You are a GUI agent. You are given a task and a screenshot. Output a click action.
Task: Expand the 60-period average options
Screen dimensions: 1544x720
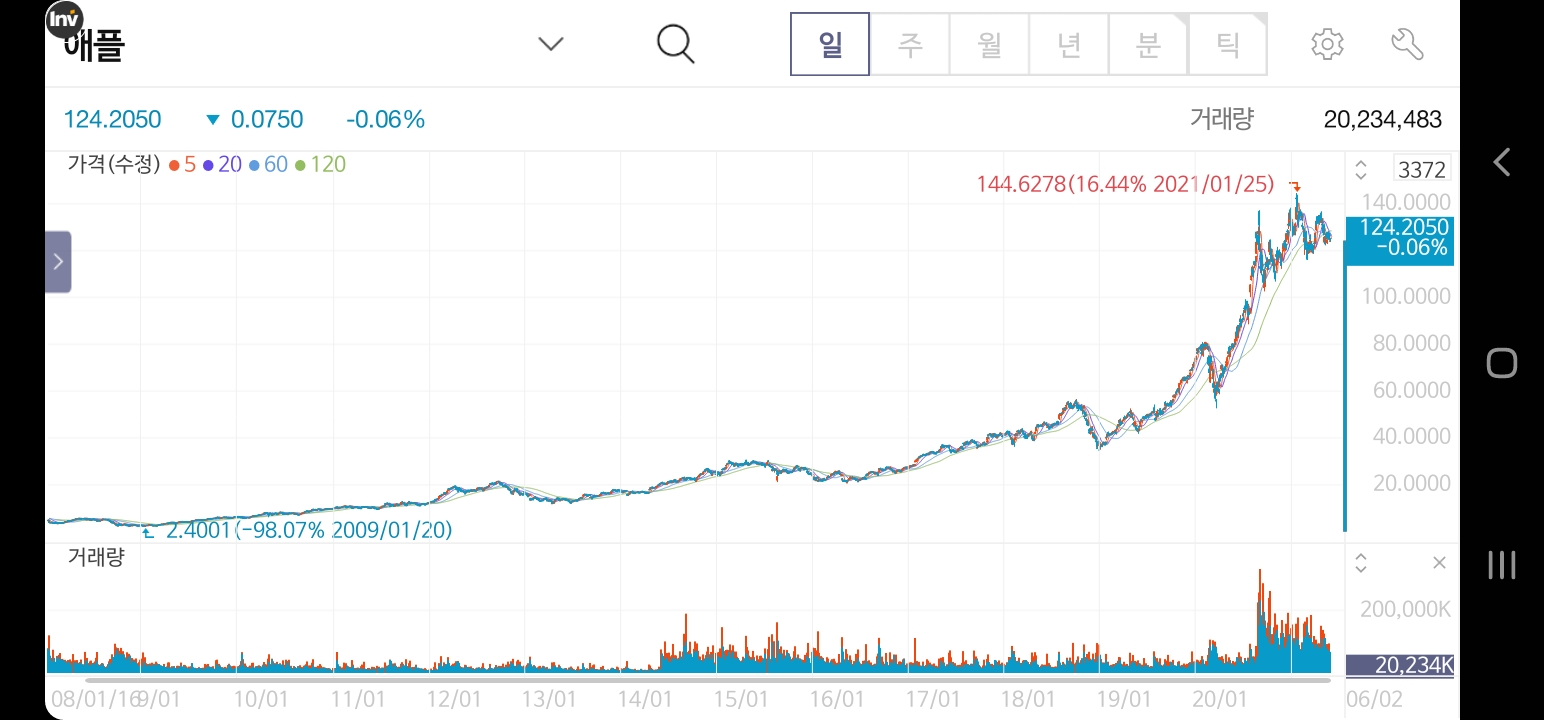[272, 163]
